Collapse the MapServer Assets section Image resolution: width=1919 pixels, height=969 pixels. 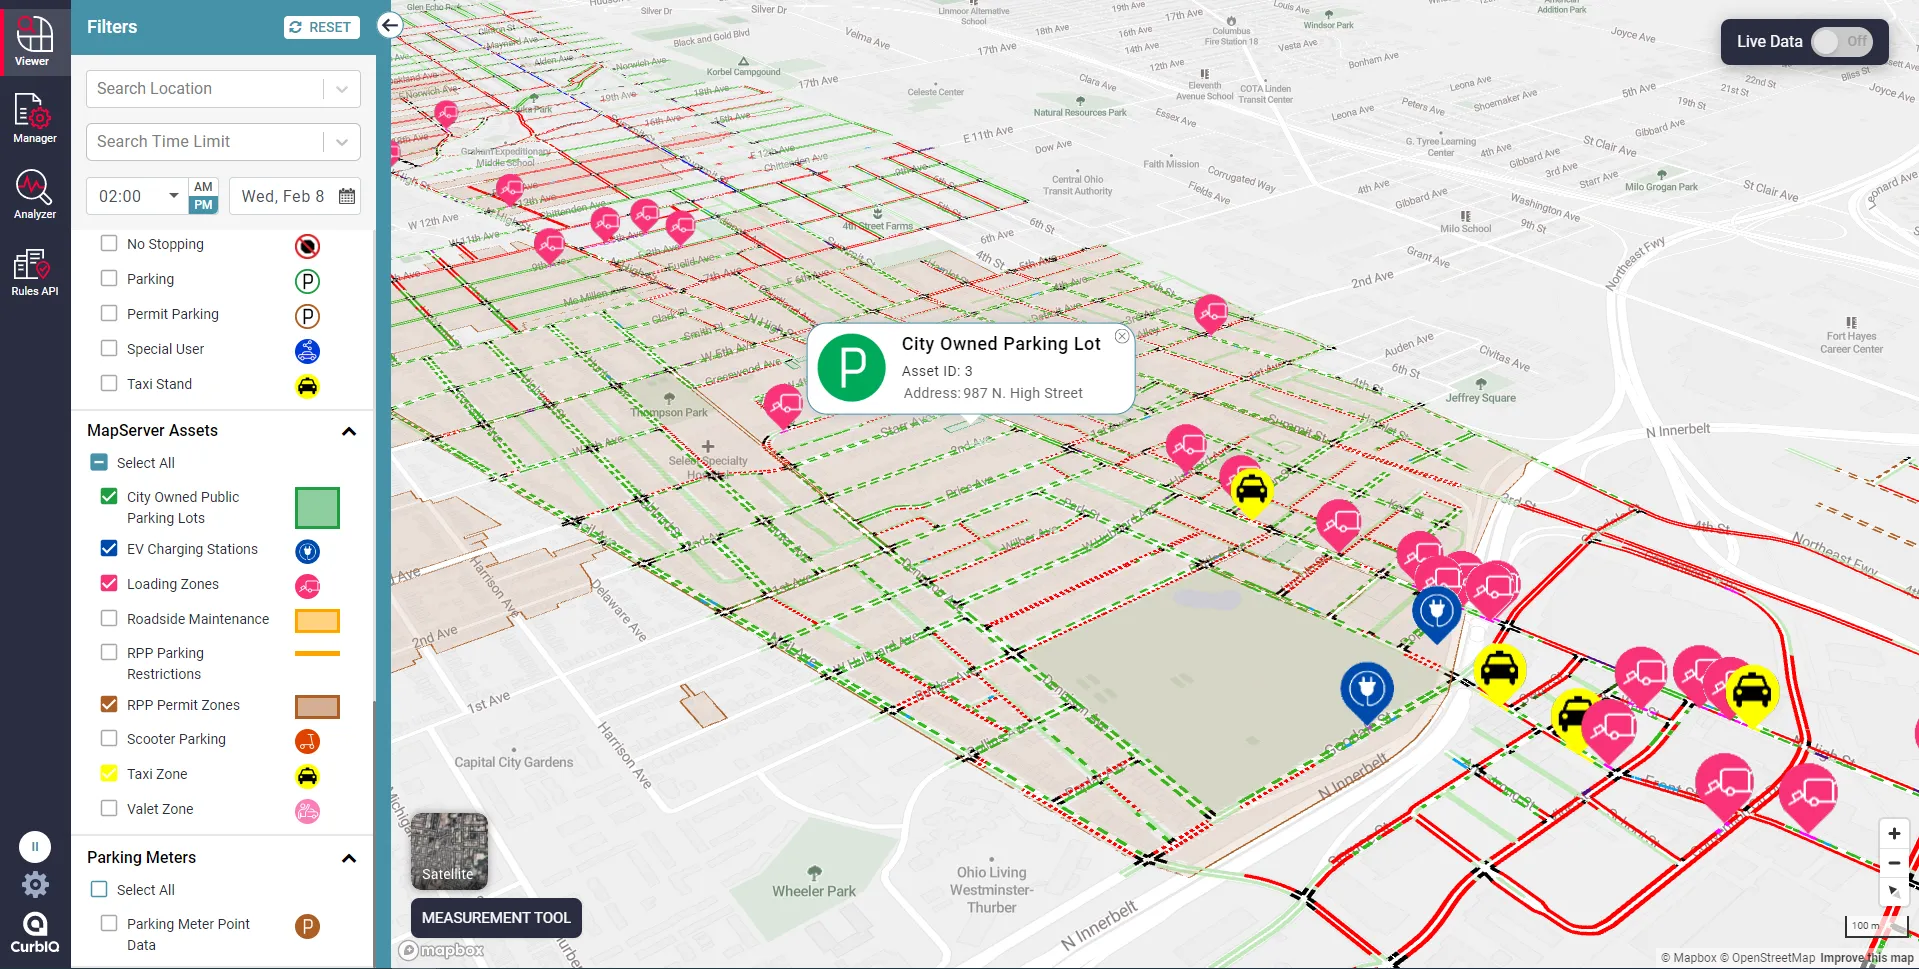coord(348,431)
